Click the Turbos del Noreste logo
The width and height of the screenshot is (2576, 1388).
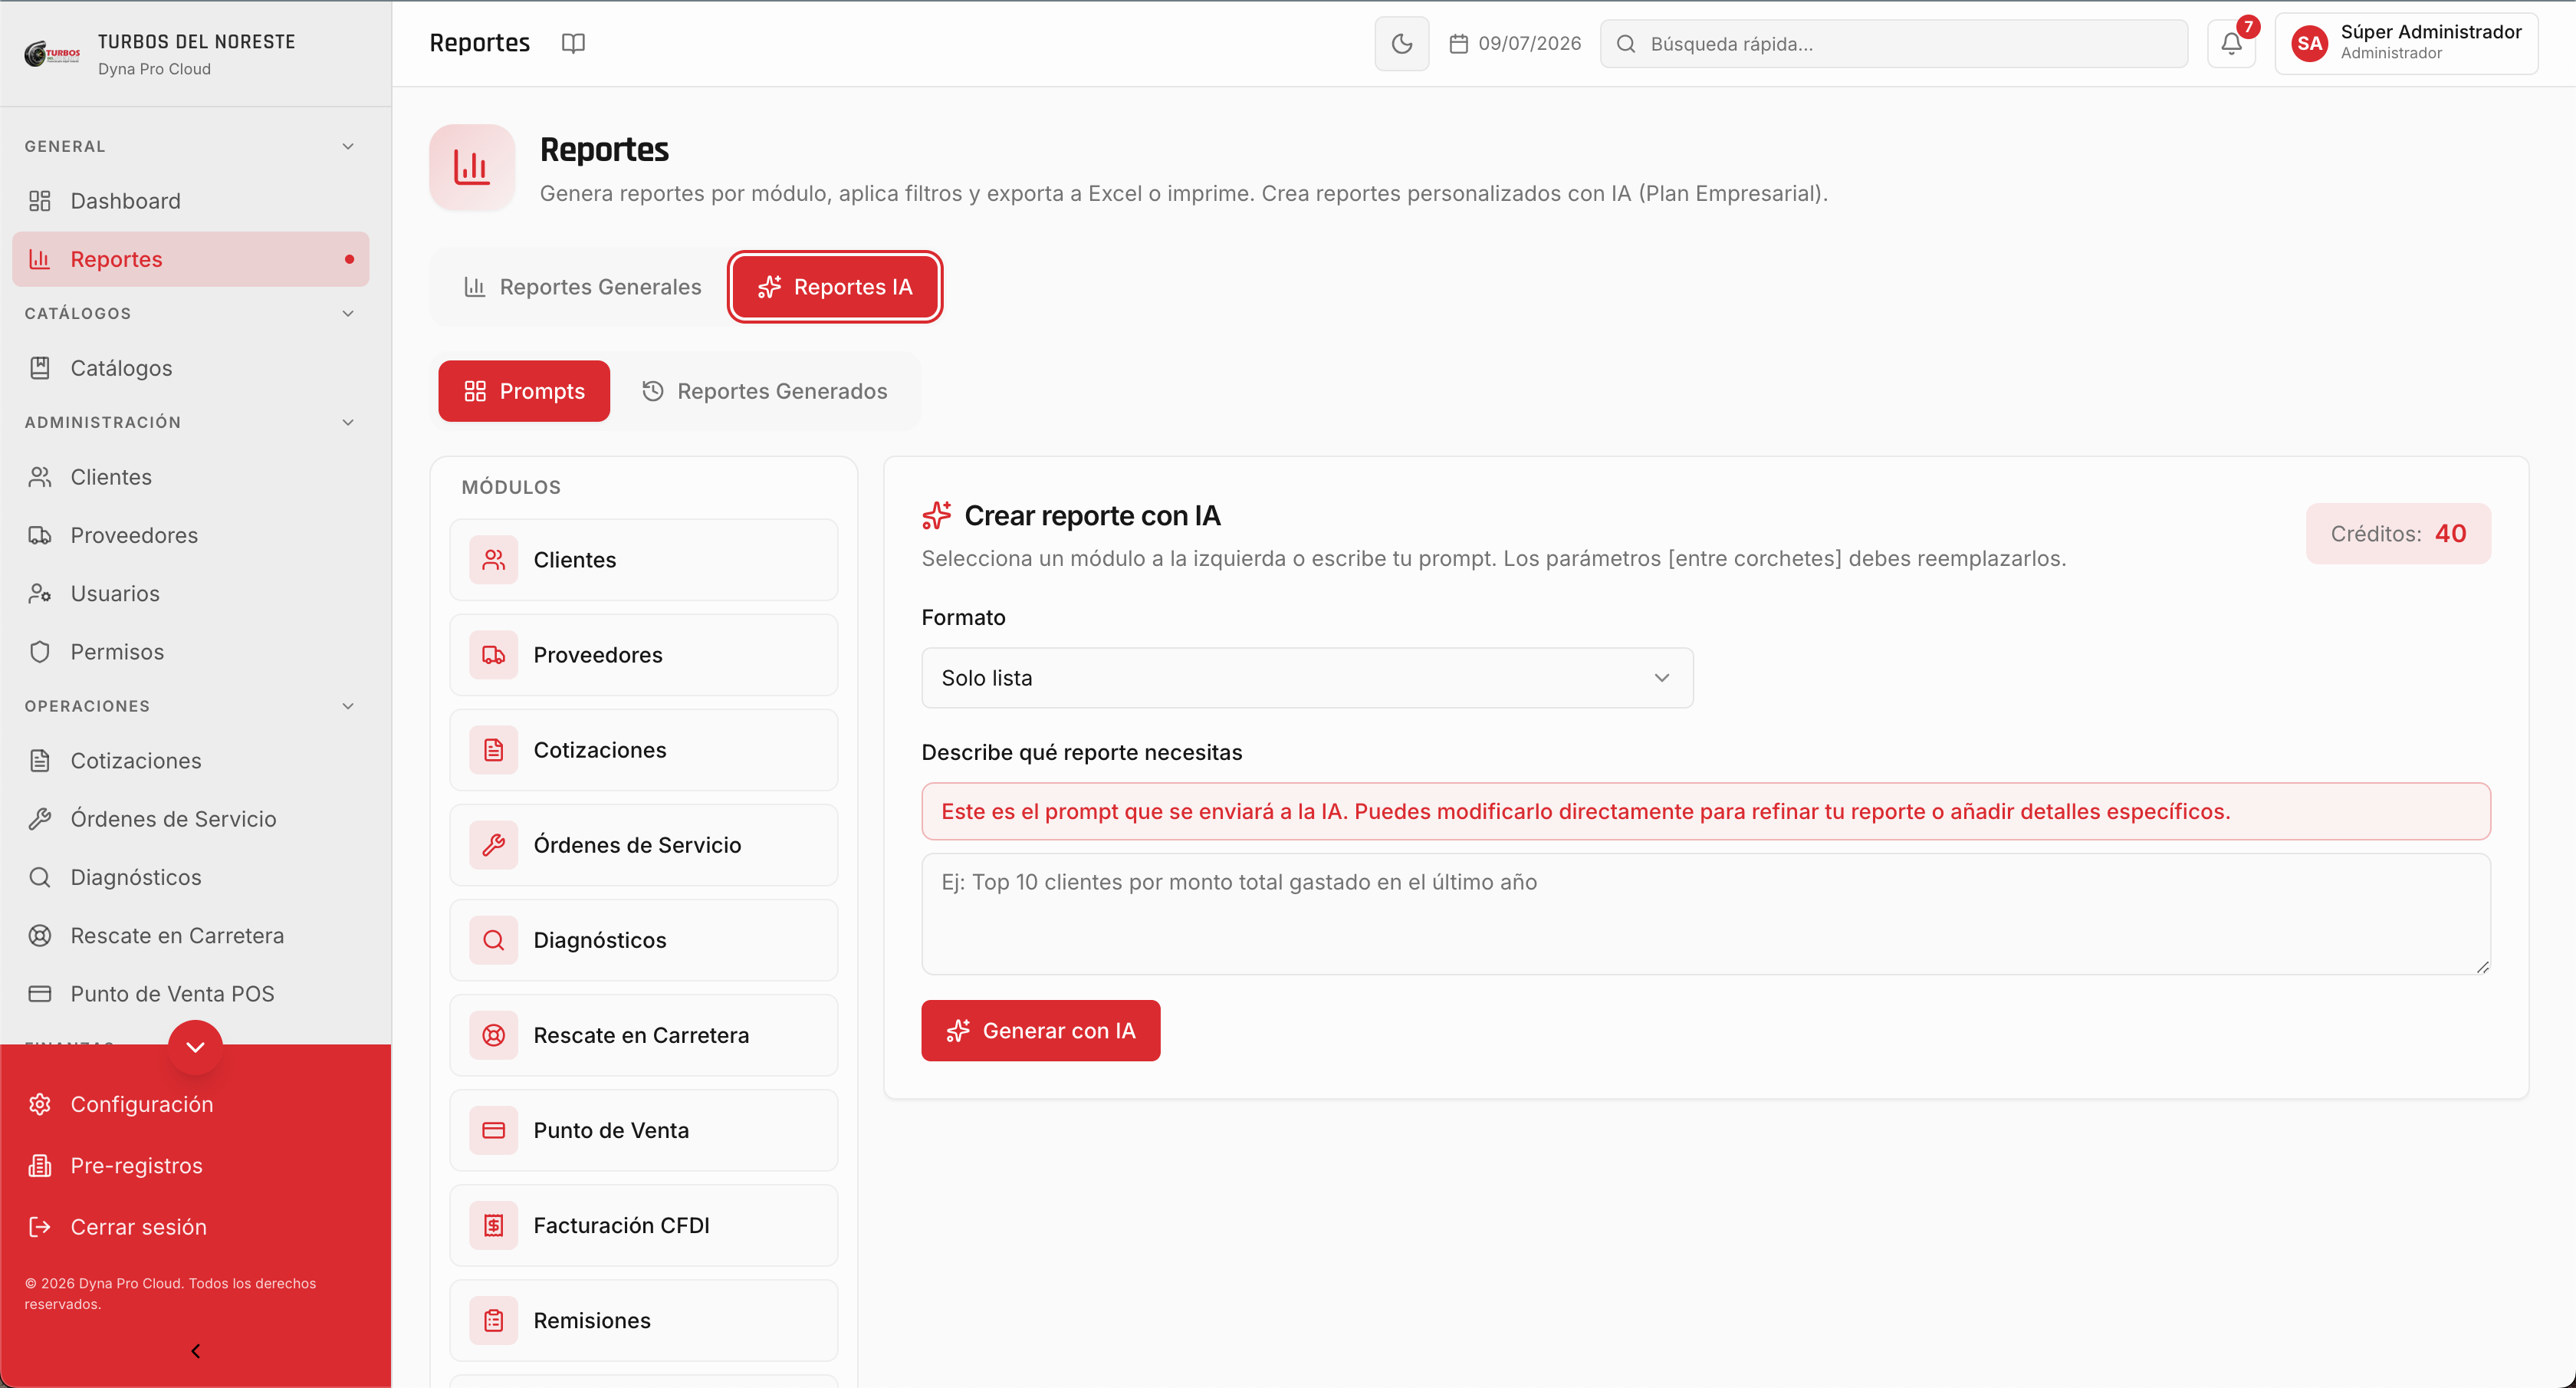[52, 53]
